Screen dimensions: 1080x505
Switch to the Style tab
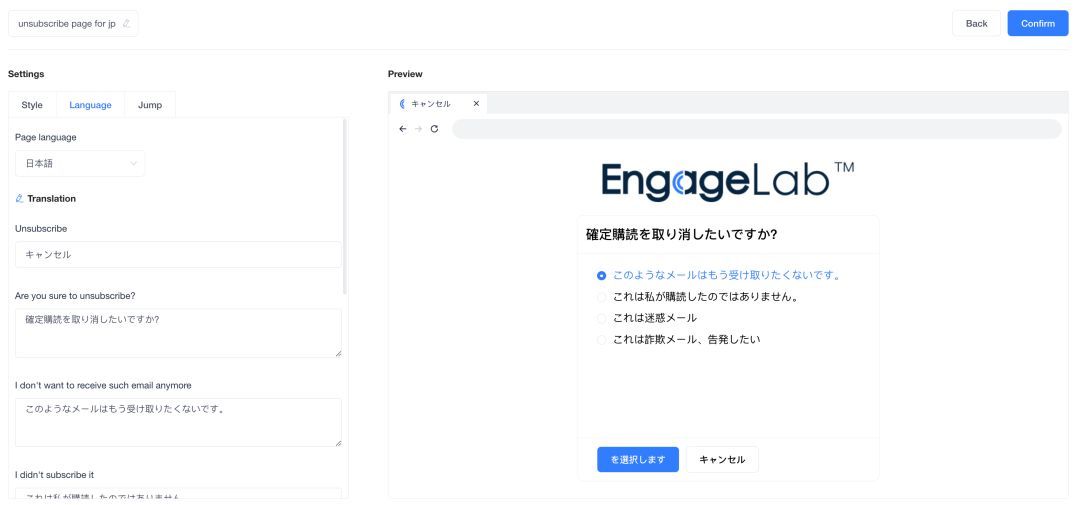coord(32,105)
